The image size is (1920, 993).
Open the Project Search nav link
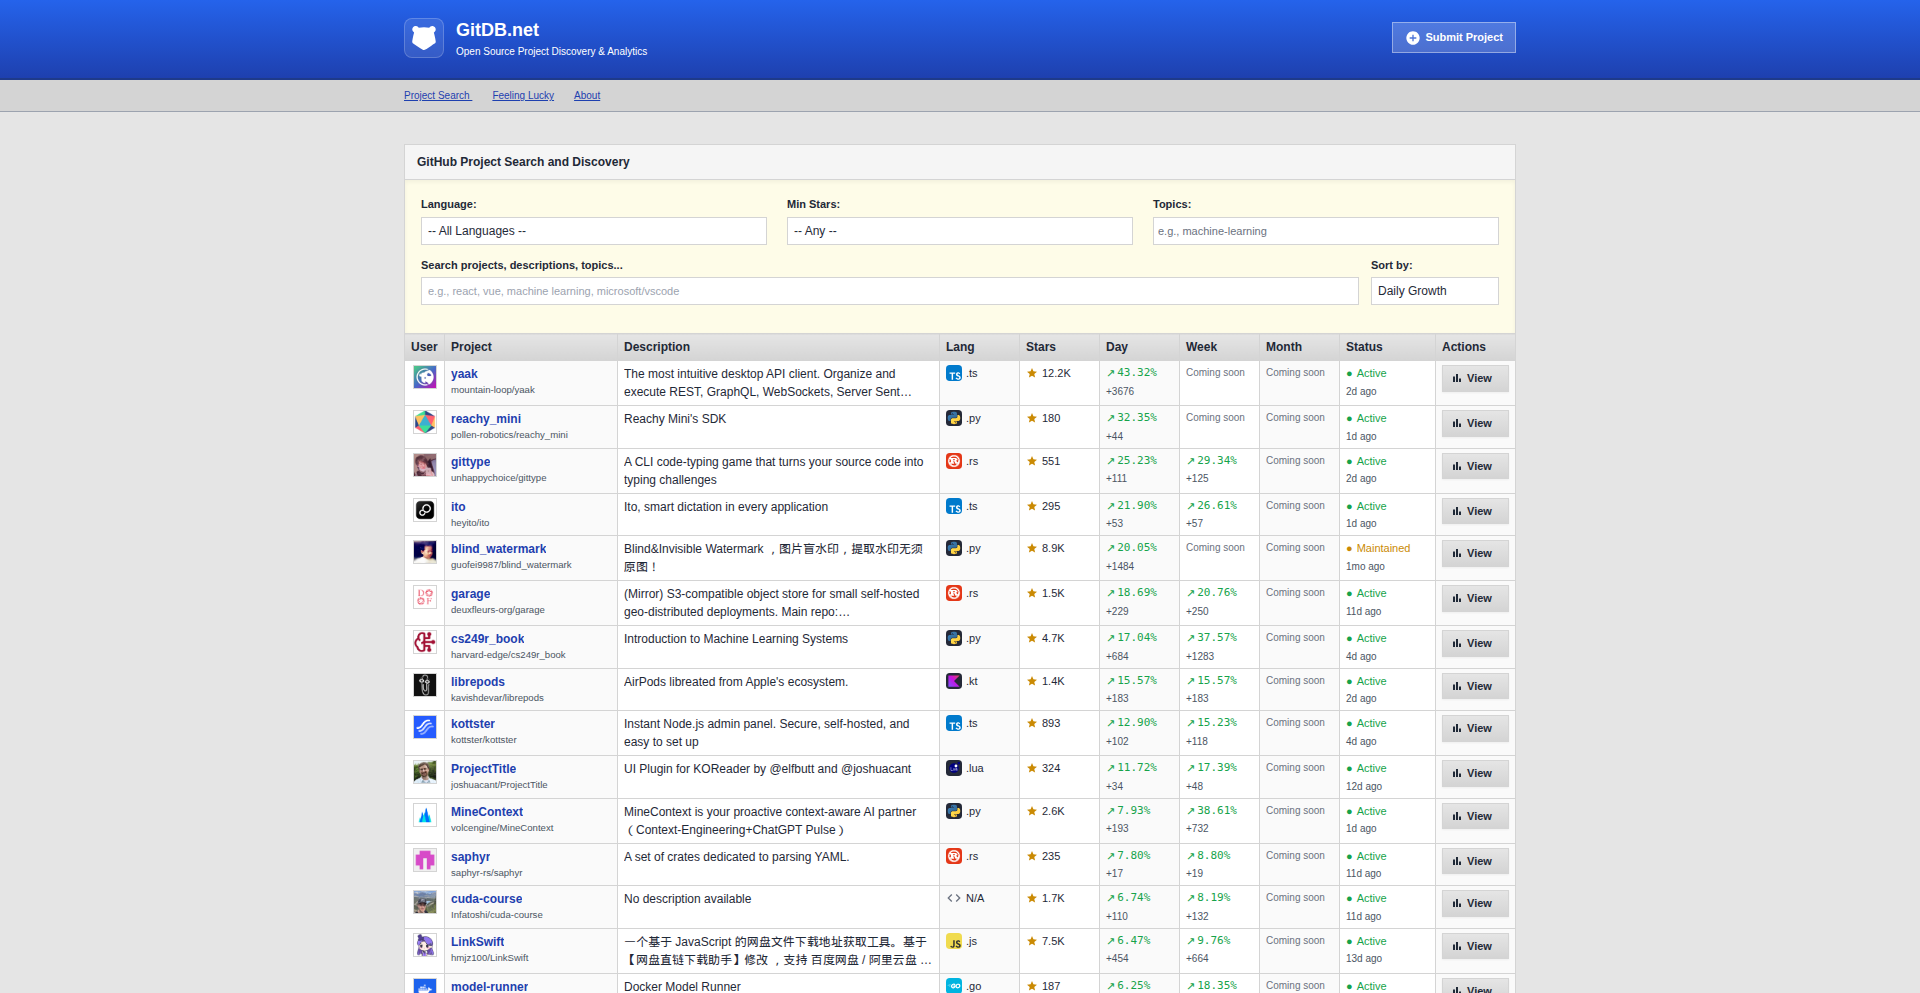tap(437, 96)
